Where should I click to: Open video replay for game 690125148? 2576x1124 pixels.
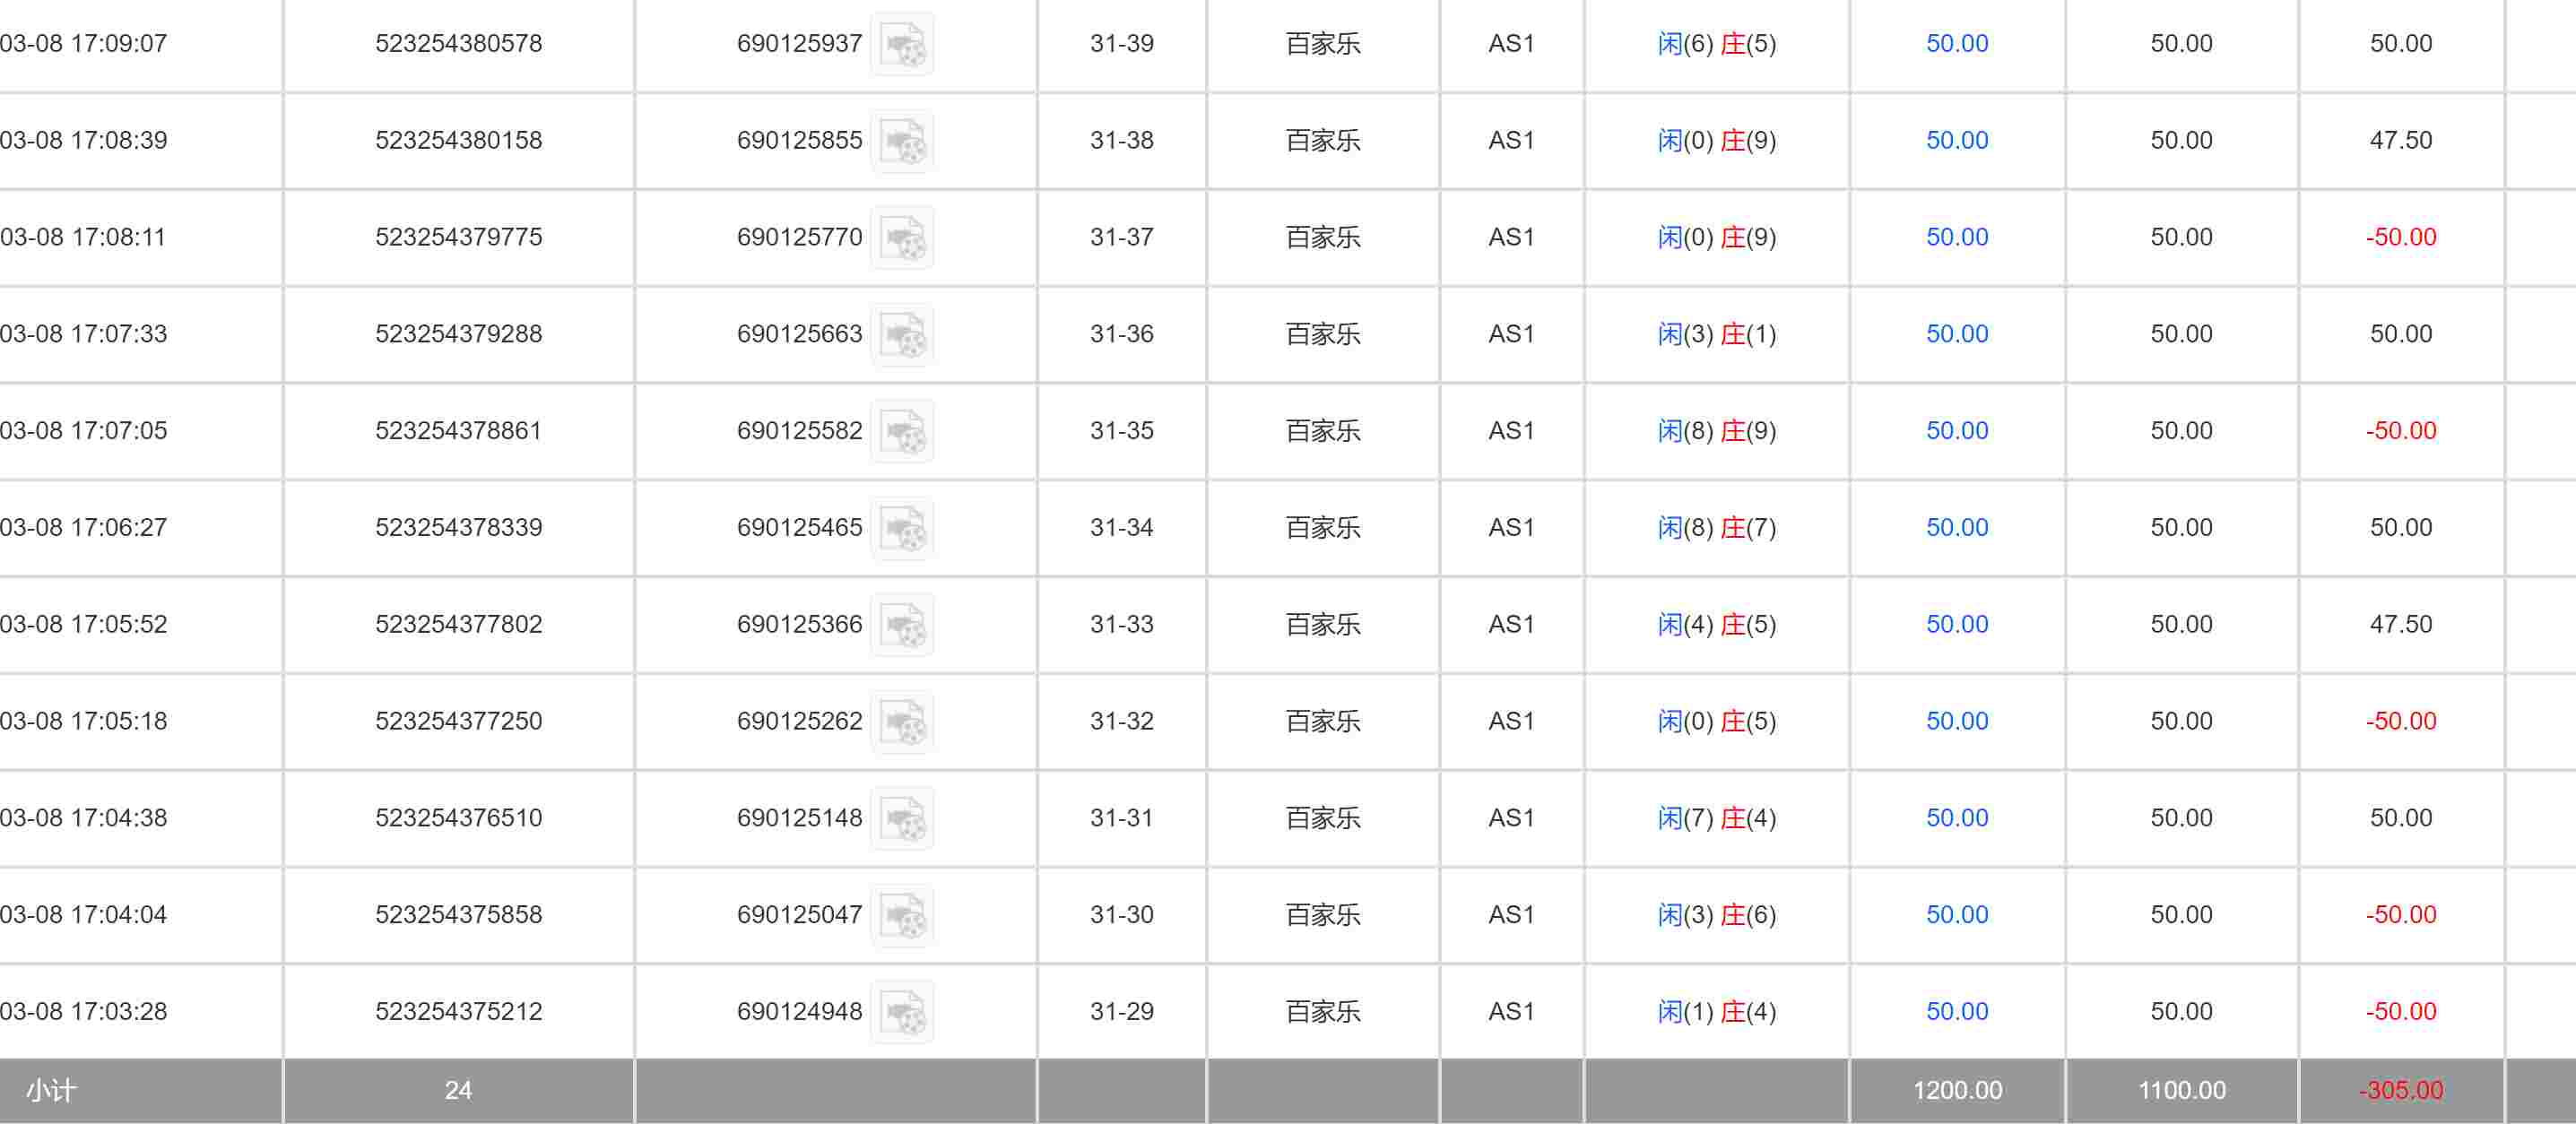[902, 818]
